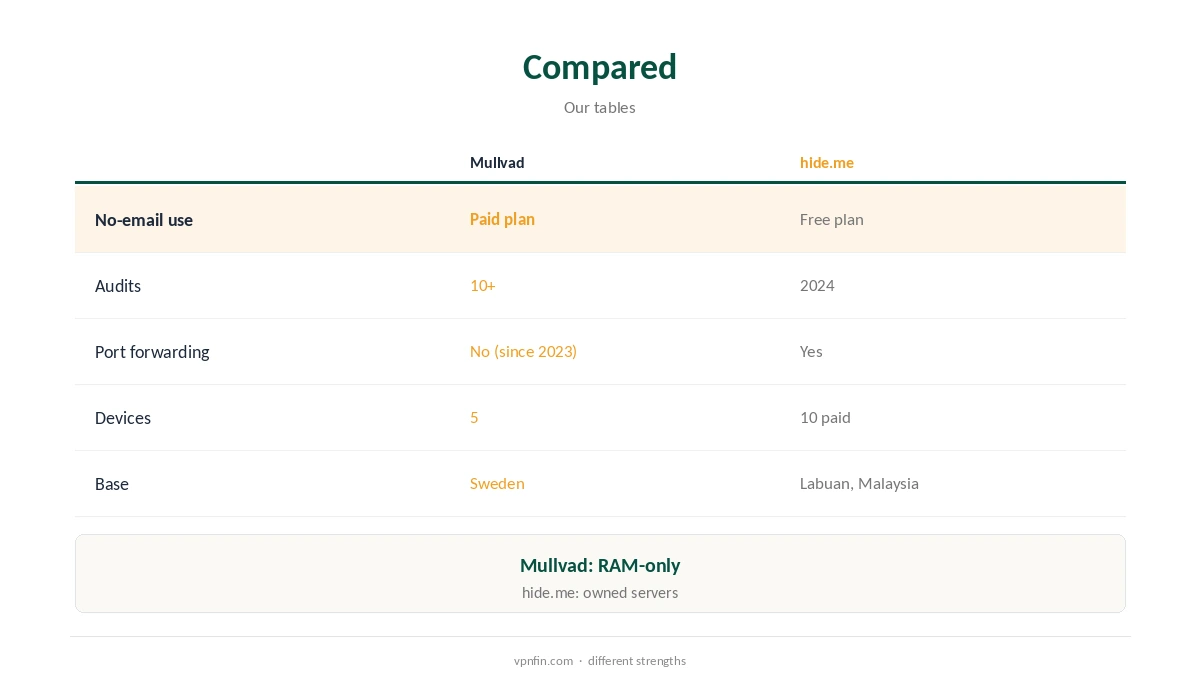Click the 'Paid plan' cell
This screenshot has height=680, width=1200.
502,219
